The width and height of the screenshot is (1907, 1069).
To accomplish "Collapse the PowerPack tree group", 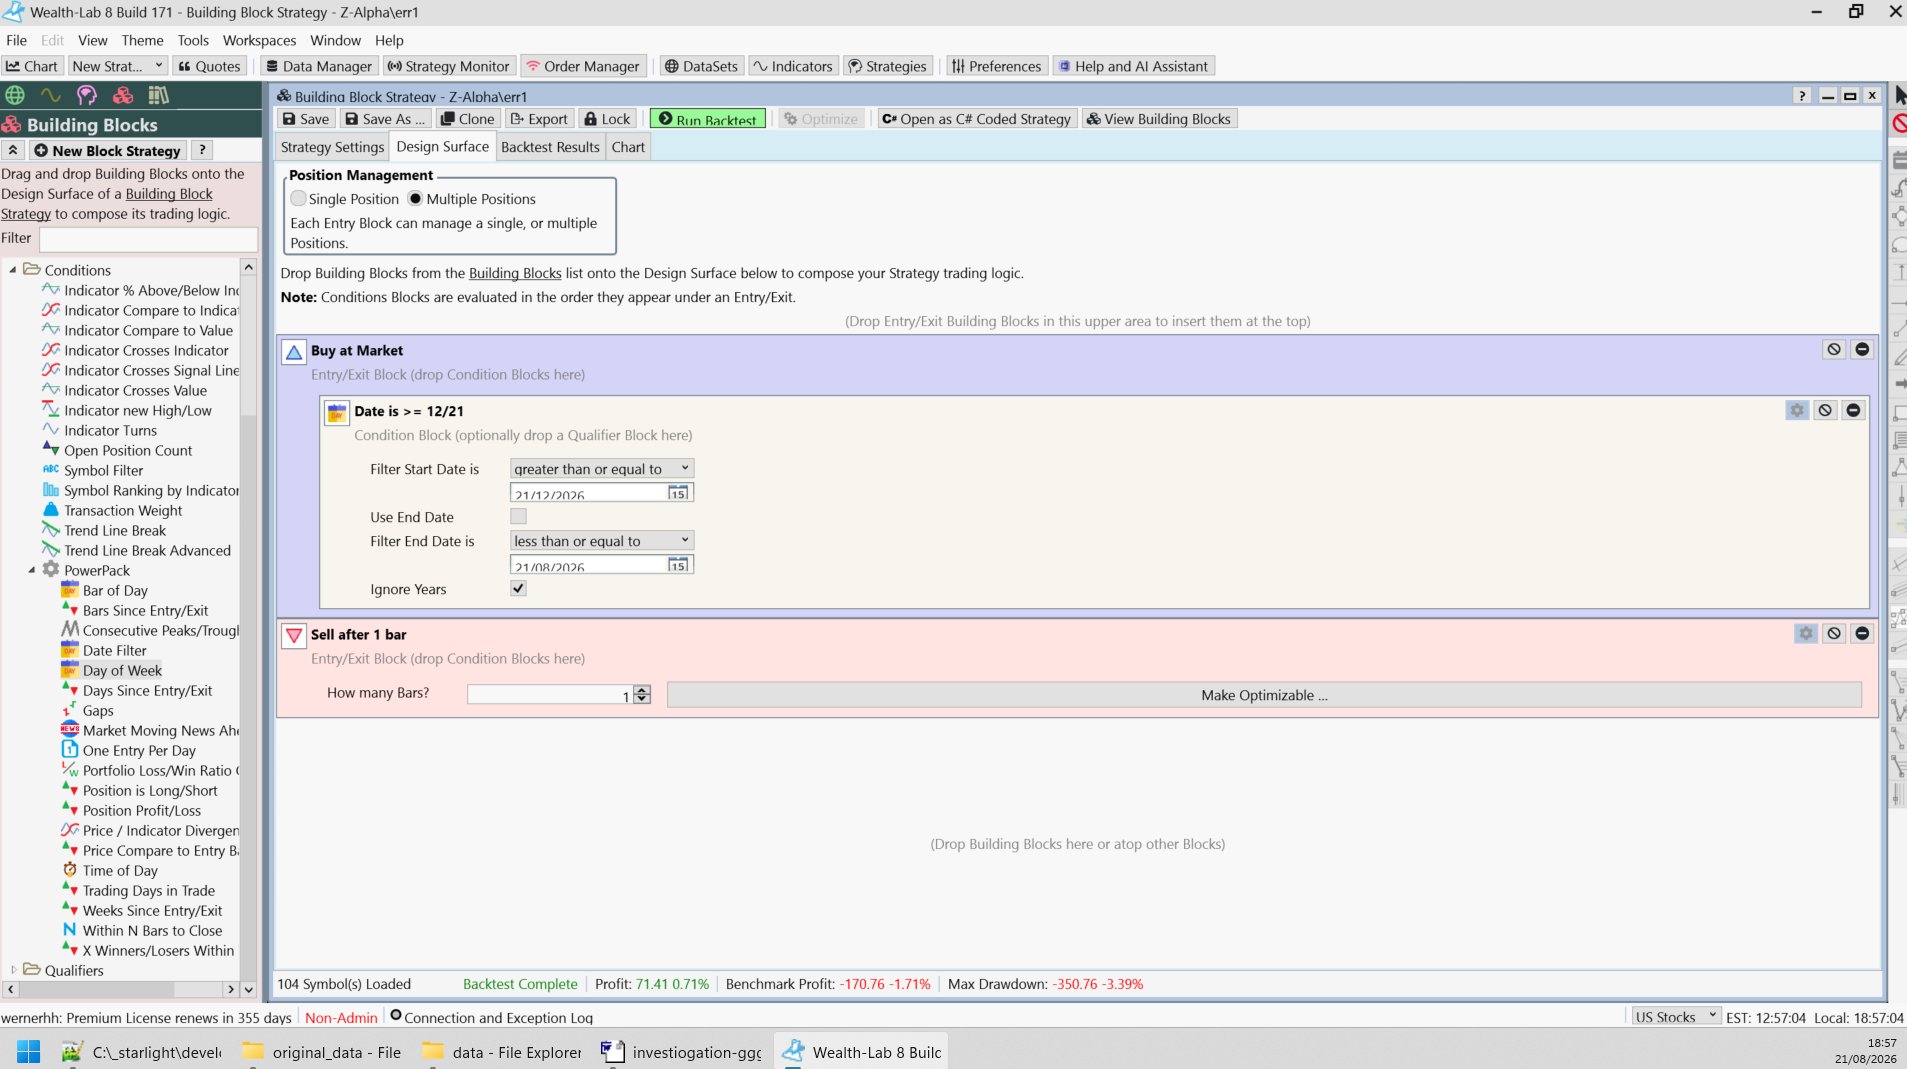I will click(x=32, y=570).
